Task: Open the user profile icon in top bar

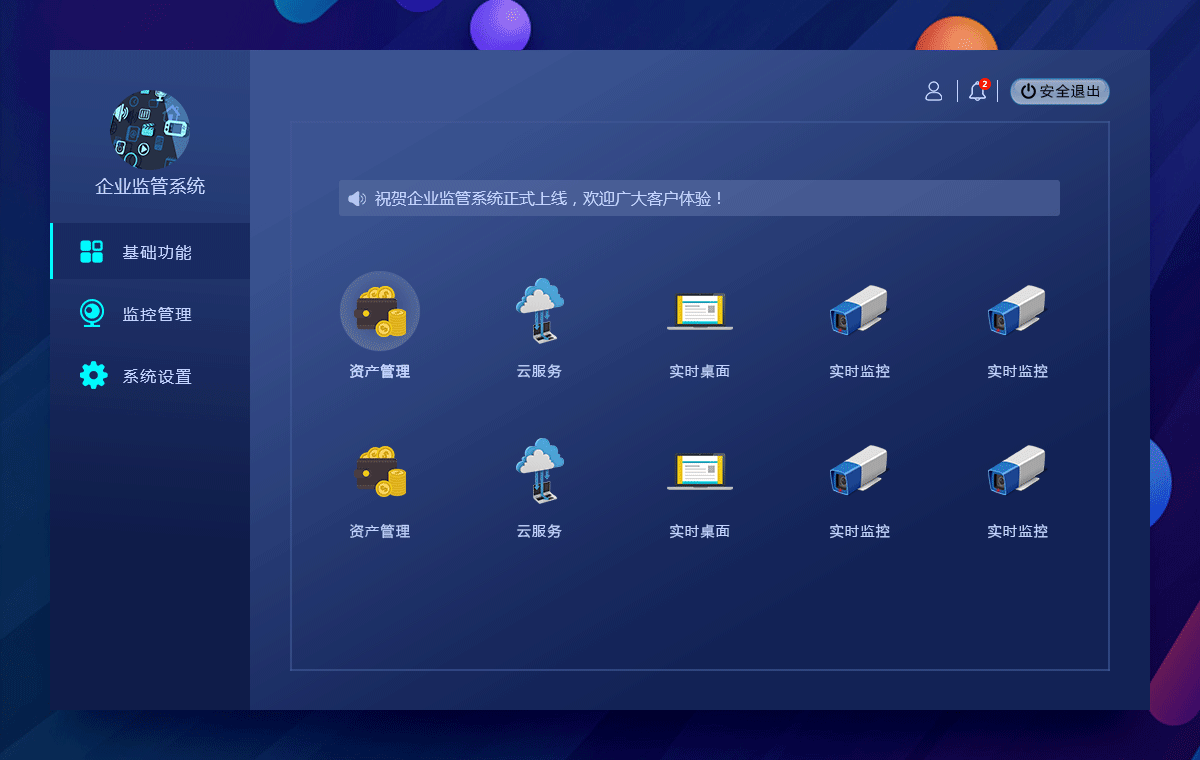Action: click(x=934, y=91)
